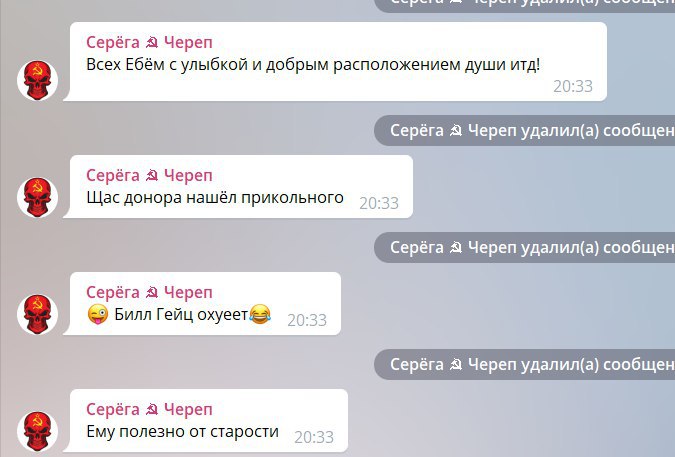Open sender name above 'Ему полезно от старости'

149,409
